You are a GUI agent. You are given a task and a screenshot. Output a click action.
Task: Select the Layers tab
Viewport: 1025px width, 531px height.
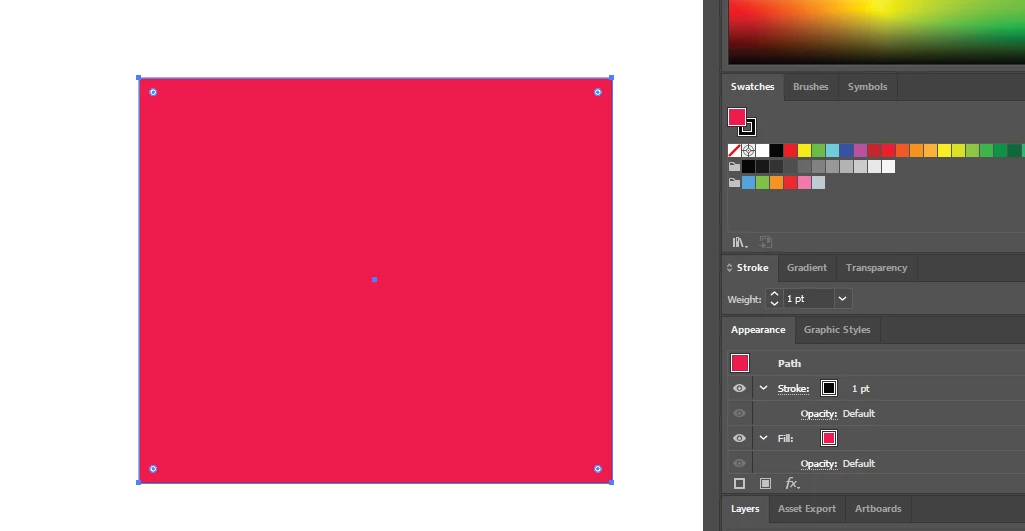click(745, 509)
